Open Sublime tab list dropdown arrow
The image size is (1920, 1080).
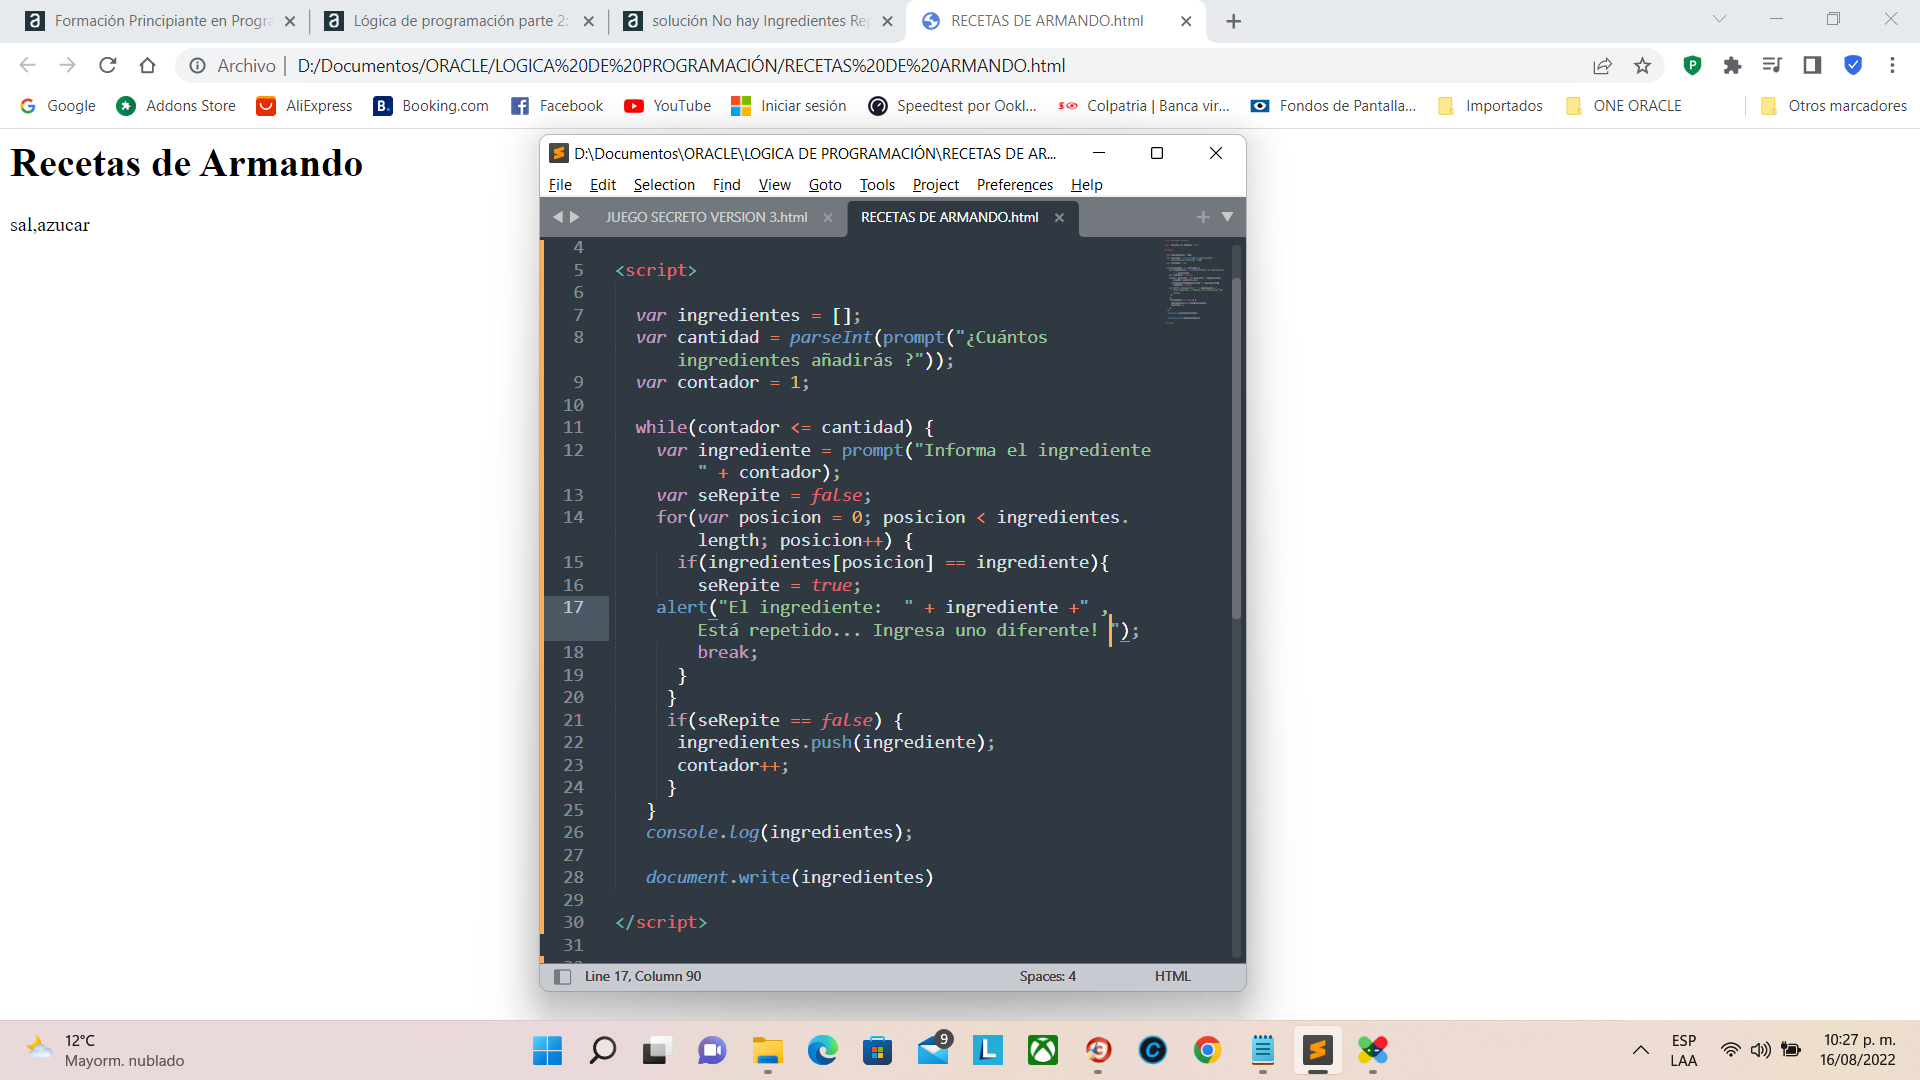1227,217
